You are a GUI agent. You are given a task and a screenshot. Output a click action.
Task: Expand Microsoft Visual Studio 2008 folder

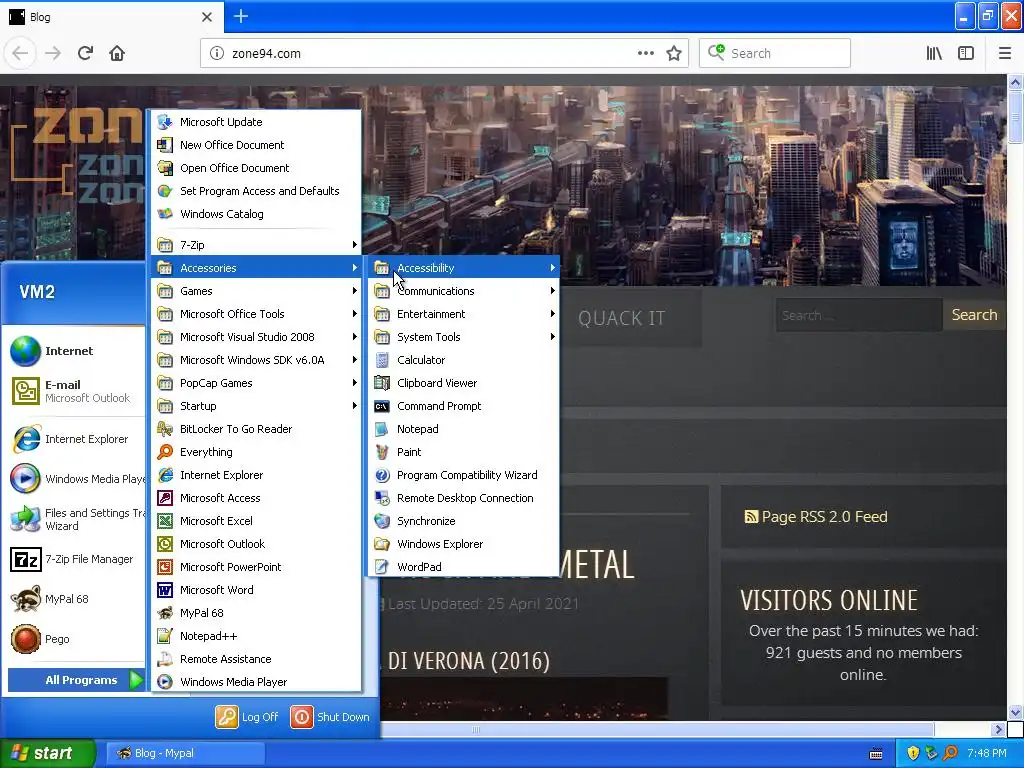256,337
